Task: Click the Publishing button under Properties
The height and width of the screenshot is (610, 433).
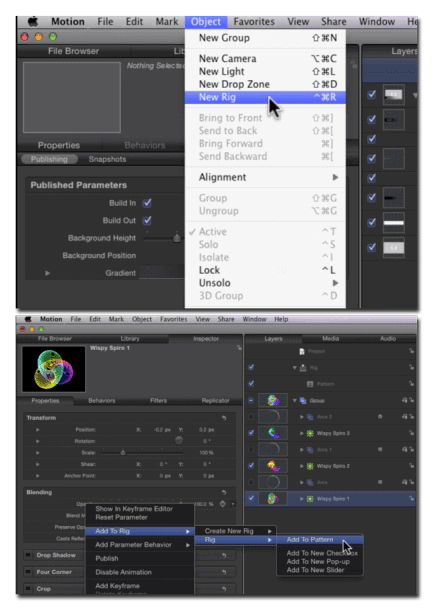Action: (x=49, y=159)
